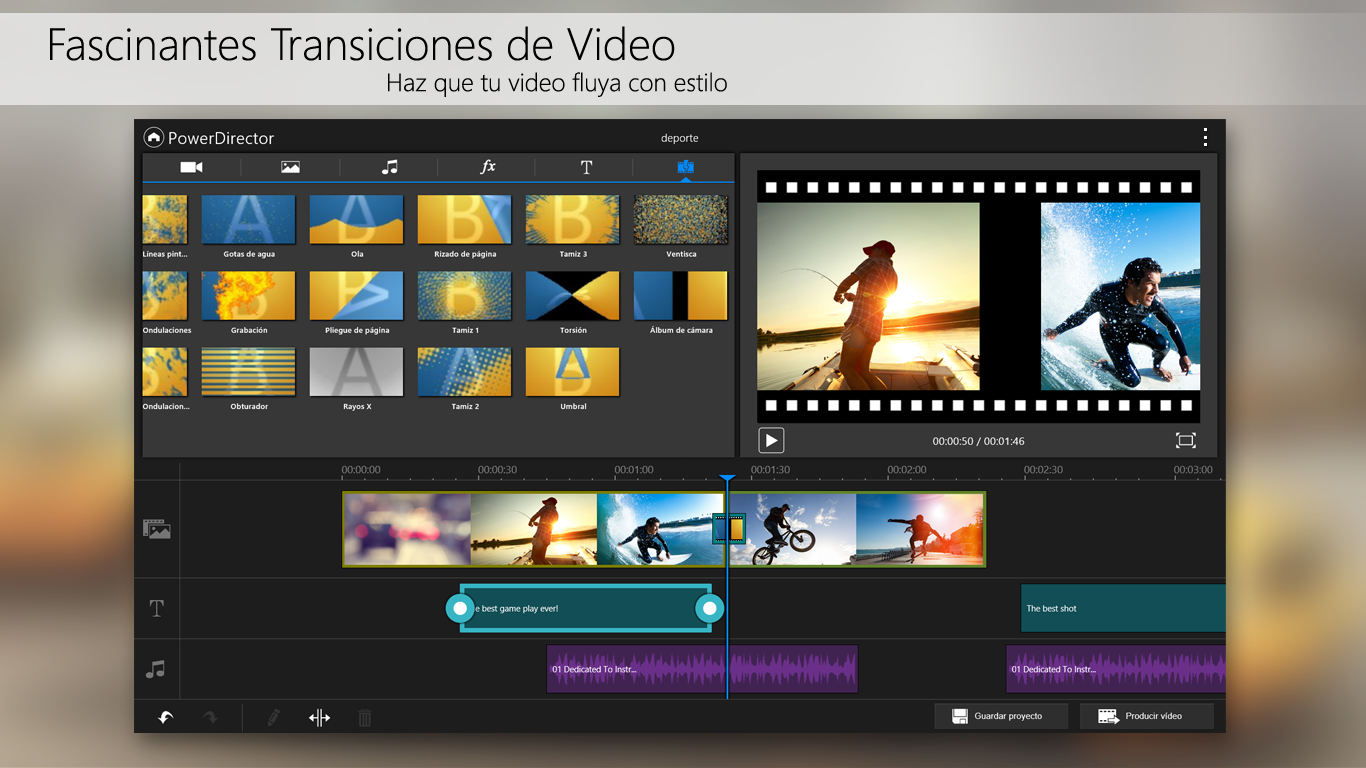Play the preview video
The height and width of the screenshot is (768, 1366).
point(771,440)
